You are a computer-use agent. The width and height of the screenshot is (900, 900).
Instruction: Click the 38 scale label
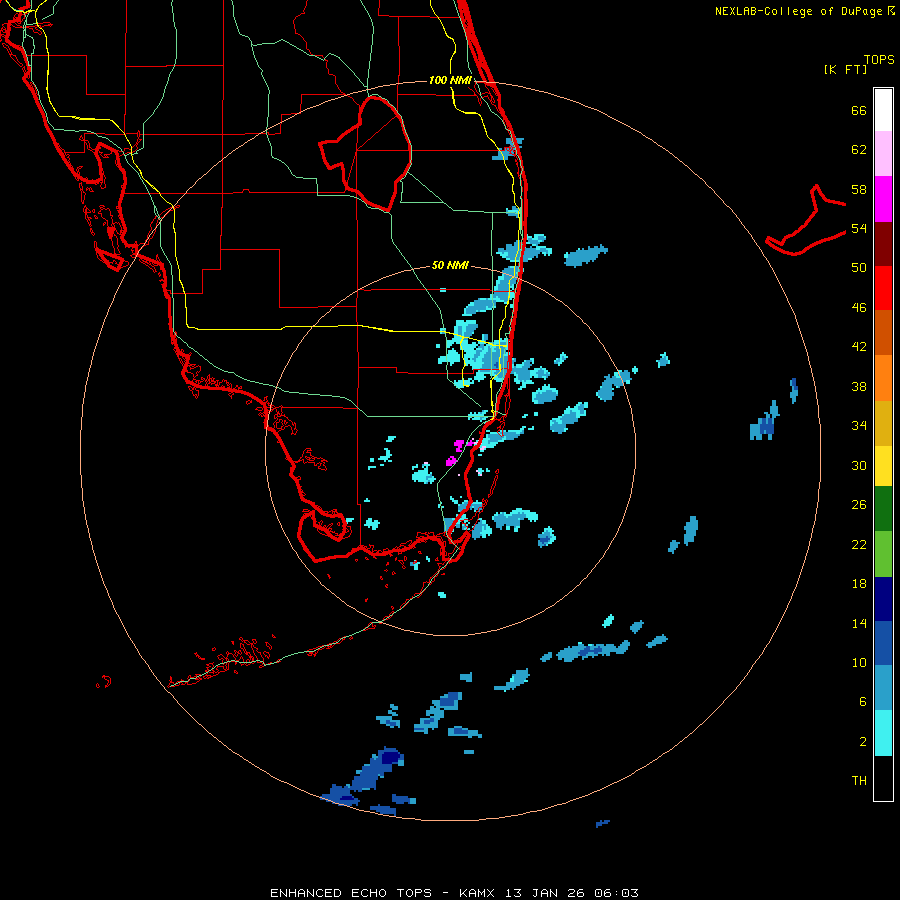[859, 386]
